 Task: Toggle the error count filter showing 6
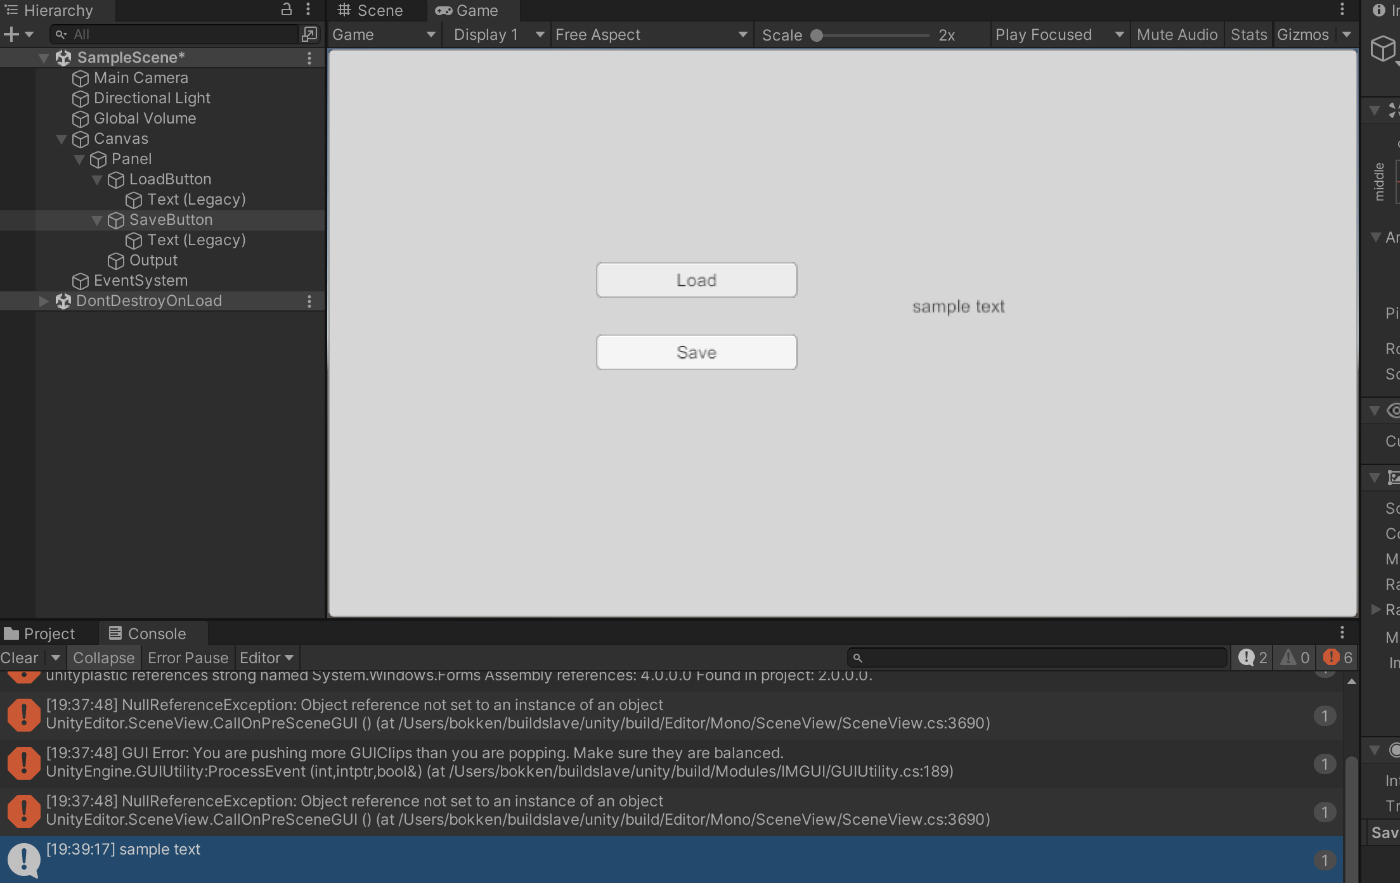pyautogui.click(x=1337, y=657)
